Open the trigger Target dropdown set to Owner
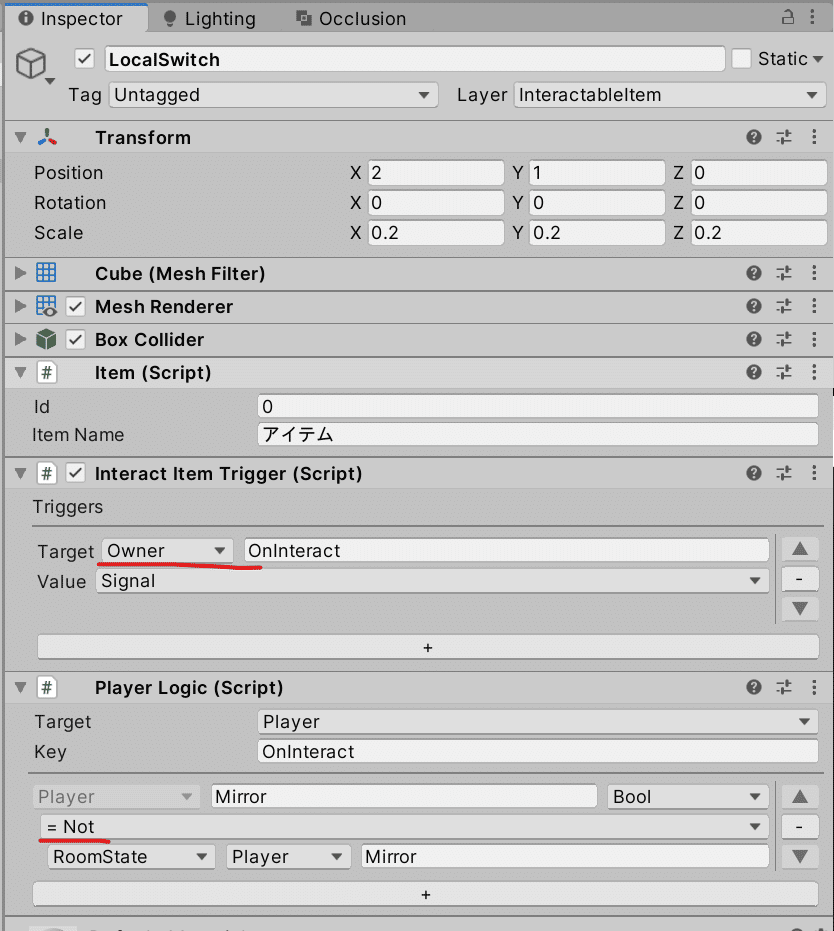Screen dimensions: 834x931 point(167,550)
